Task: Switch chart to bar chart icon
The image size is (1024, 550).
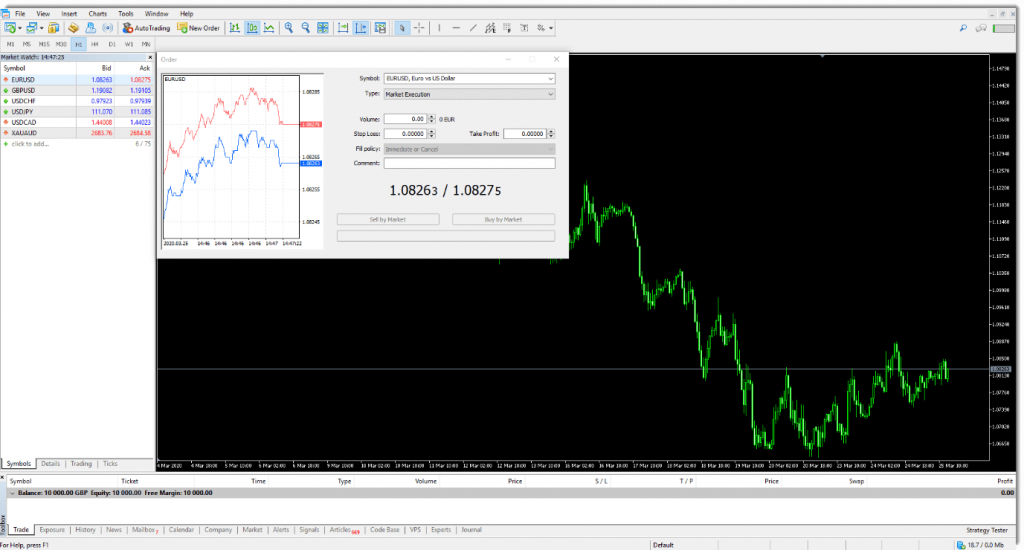Action: pyautogui.click(x=234, y=28)
